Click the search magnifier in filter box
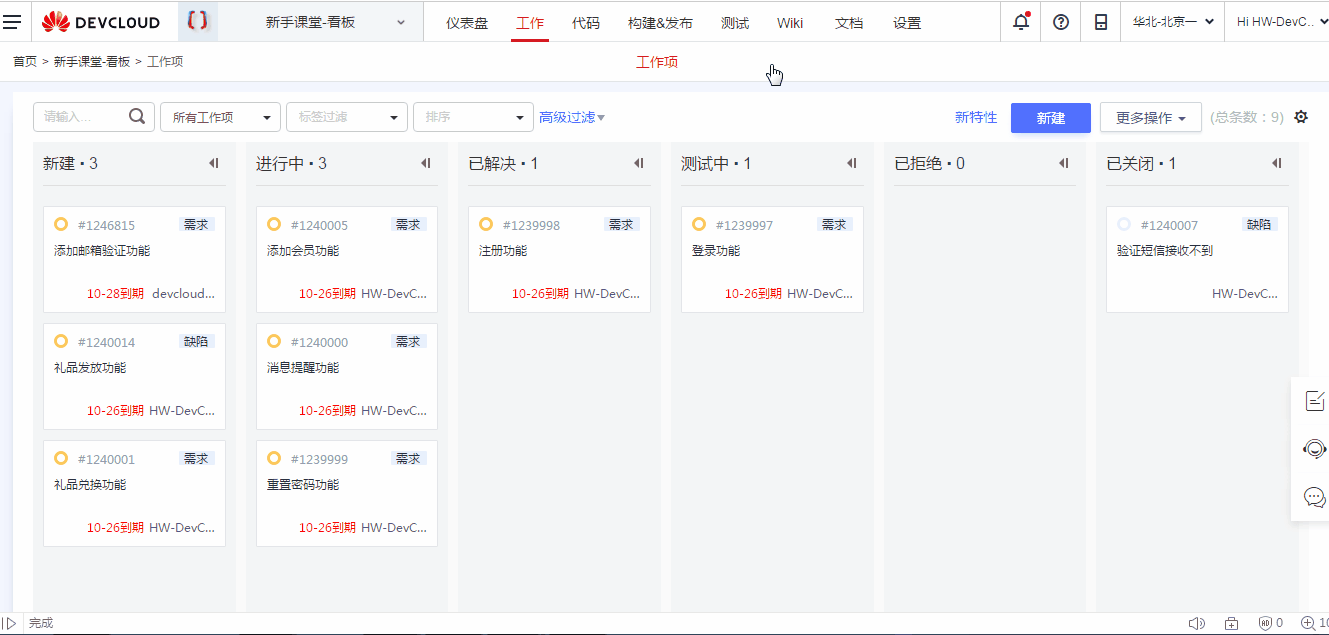Image resolution: width=1329 pixels, height=635 pixels. 137,116
